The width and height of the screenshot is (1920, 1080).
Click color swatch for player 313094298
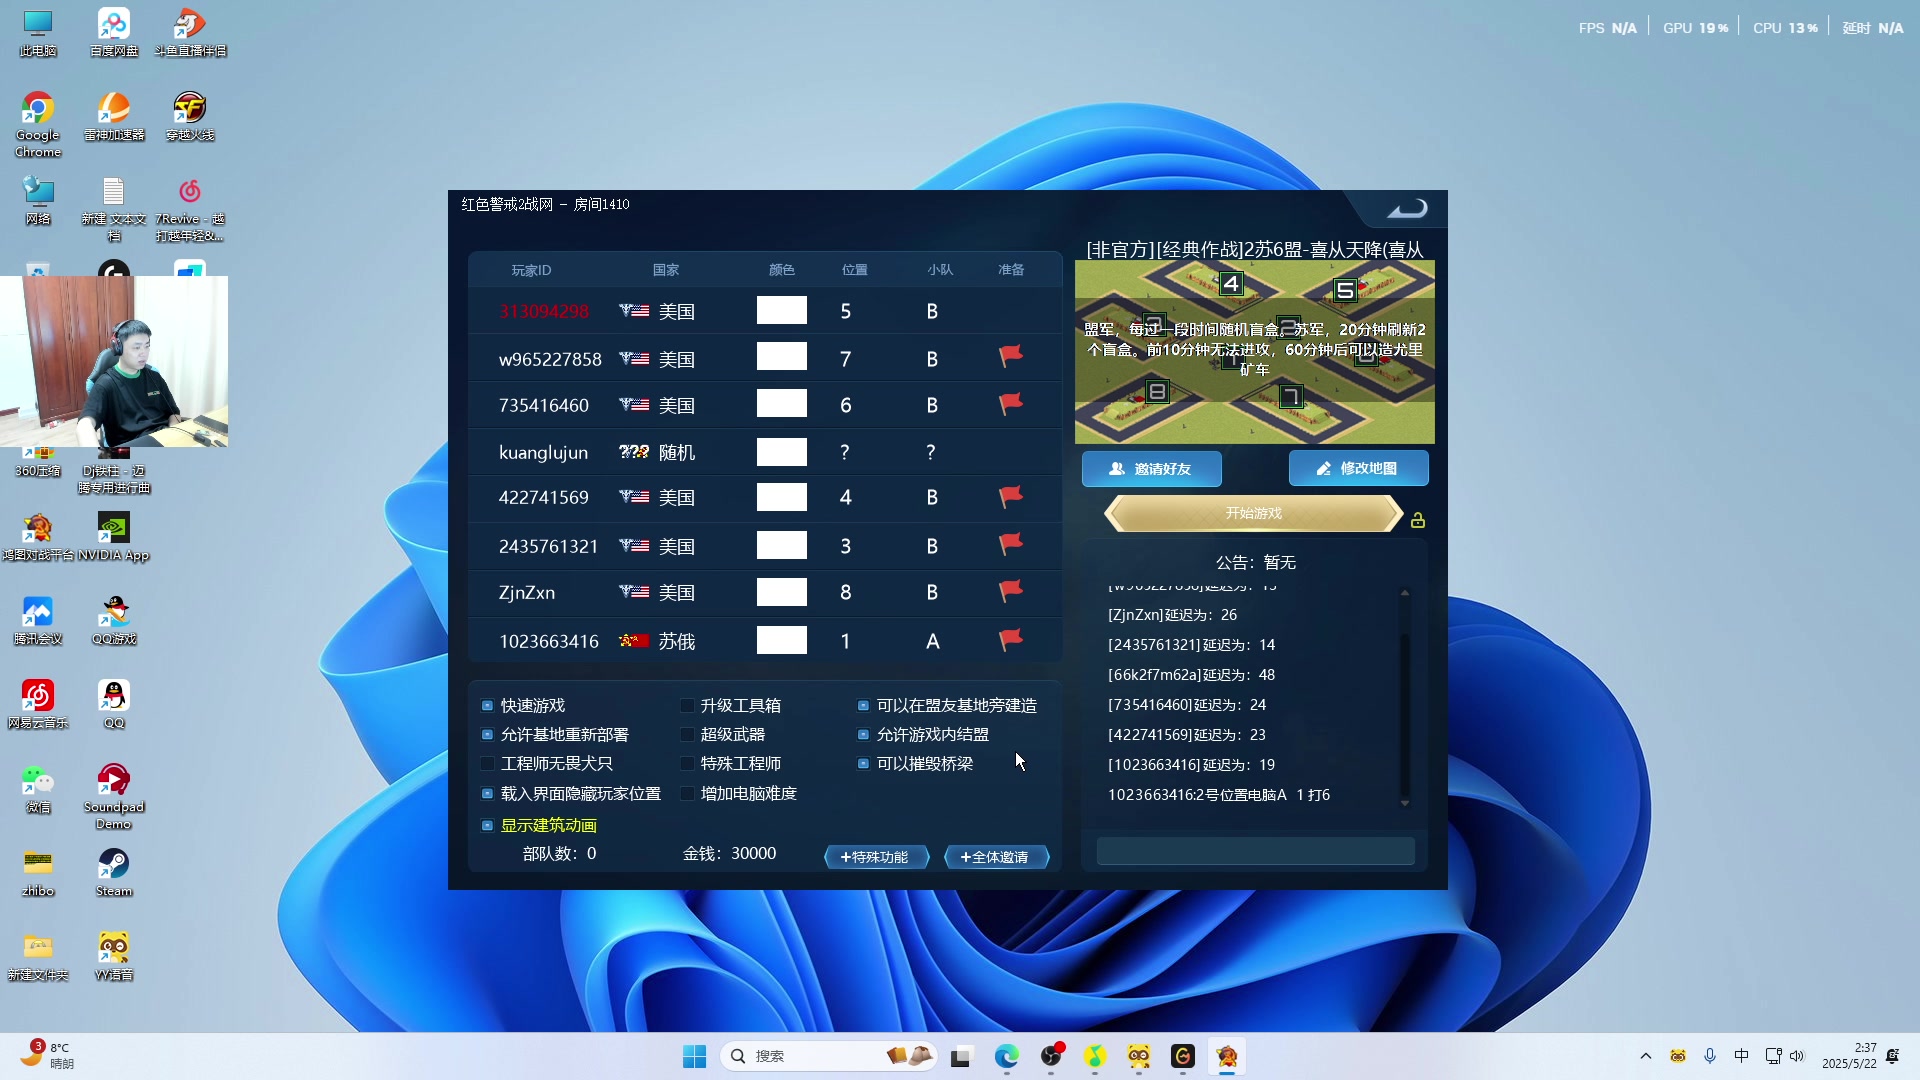[x=782, y=310]
